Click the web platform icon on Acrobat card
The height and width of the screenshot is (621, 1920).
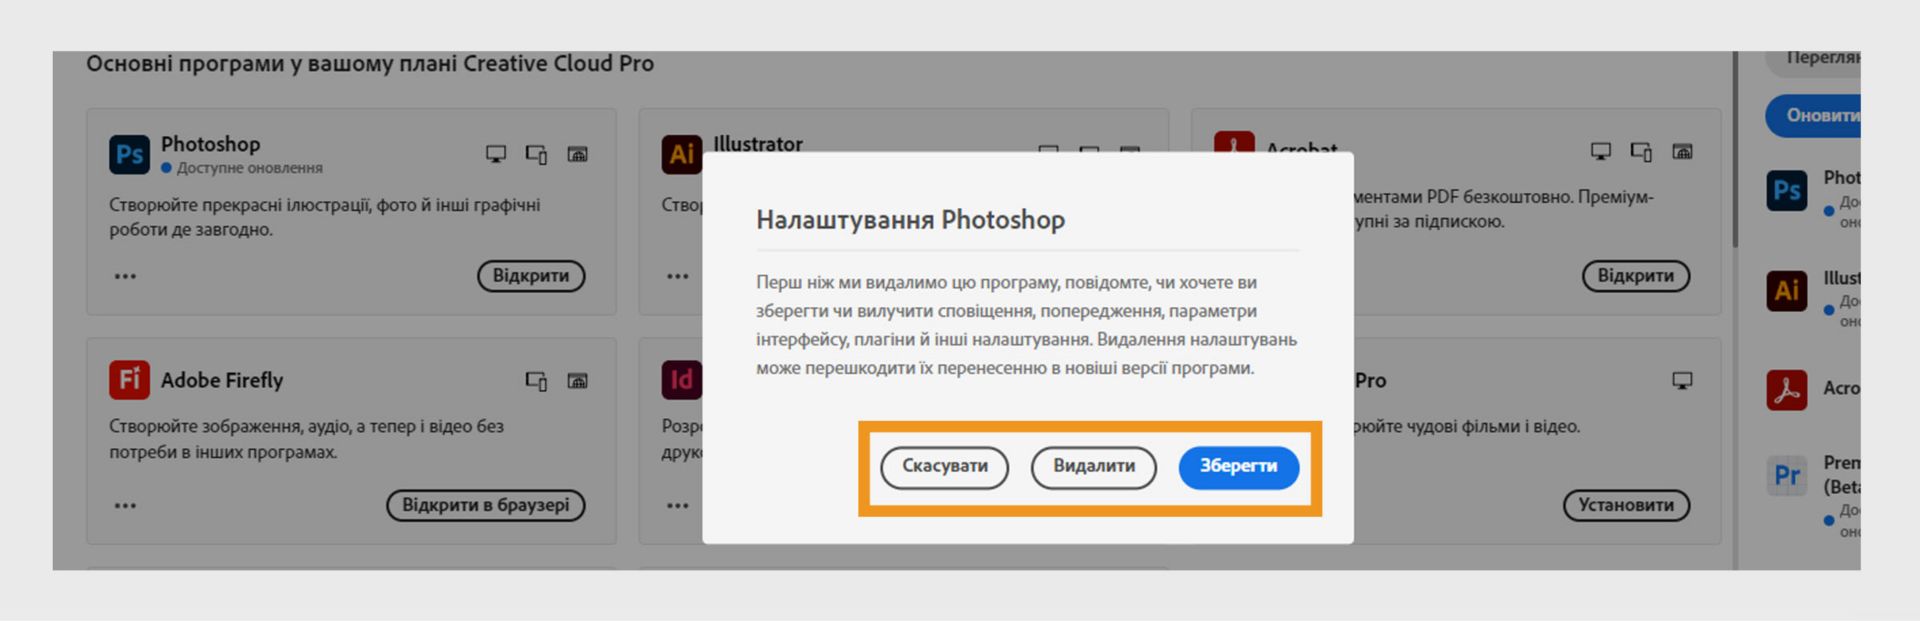coord(1683,152)
